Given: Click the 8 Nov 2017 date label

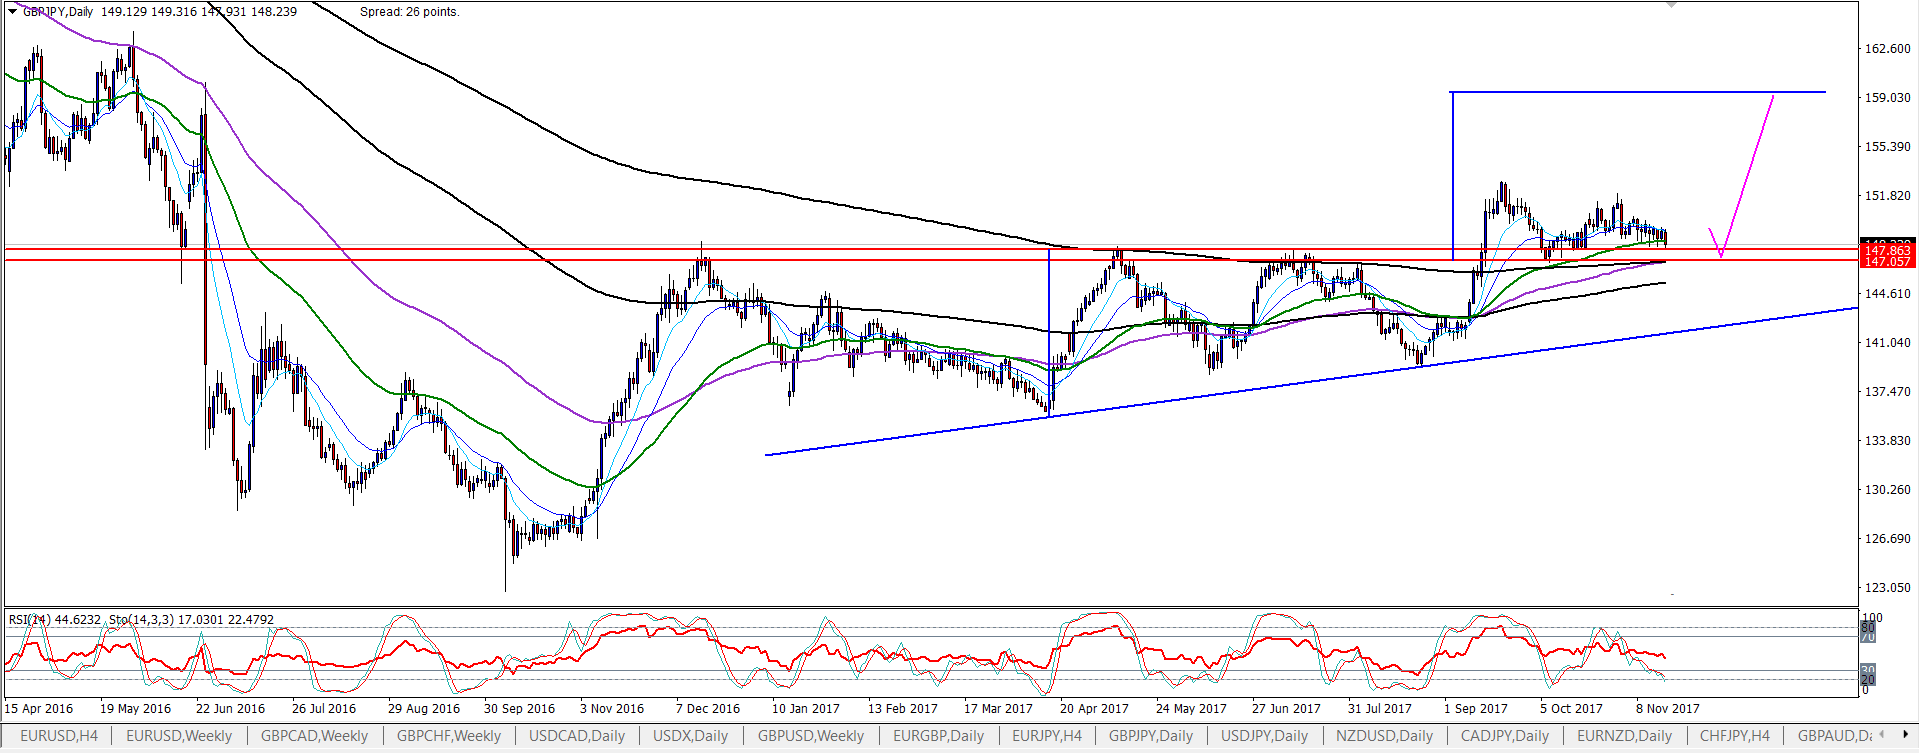Looking at the screenshot, I should 1668,709.
